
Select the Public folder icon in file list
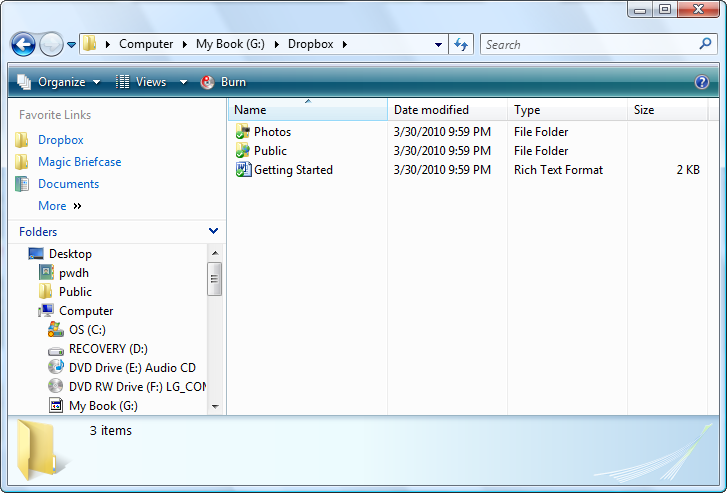(242, 151)
